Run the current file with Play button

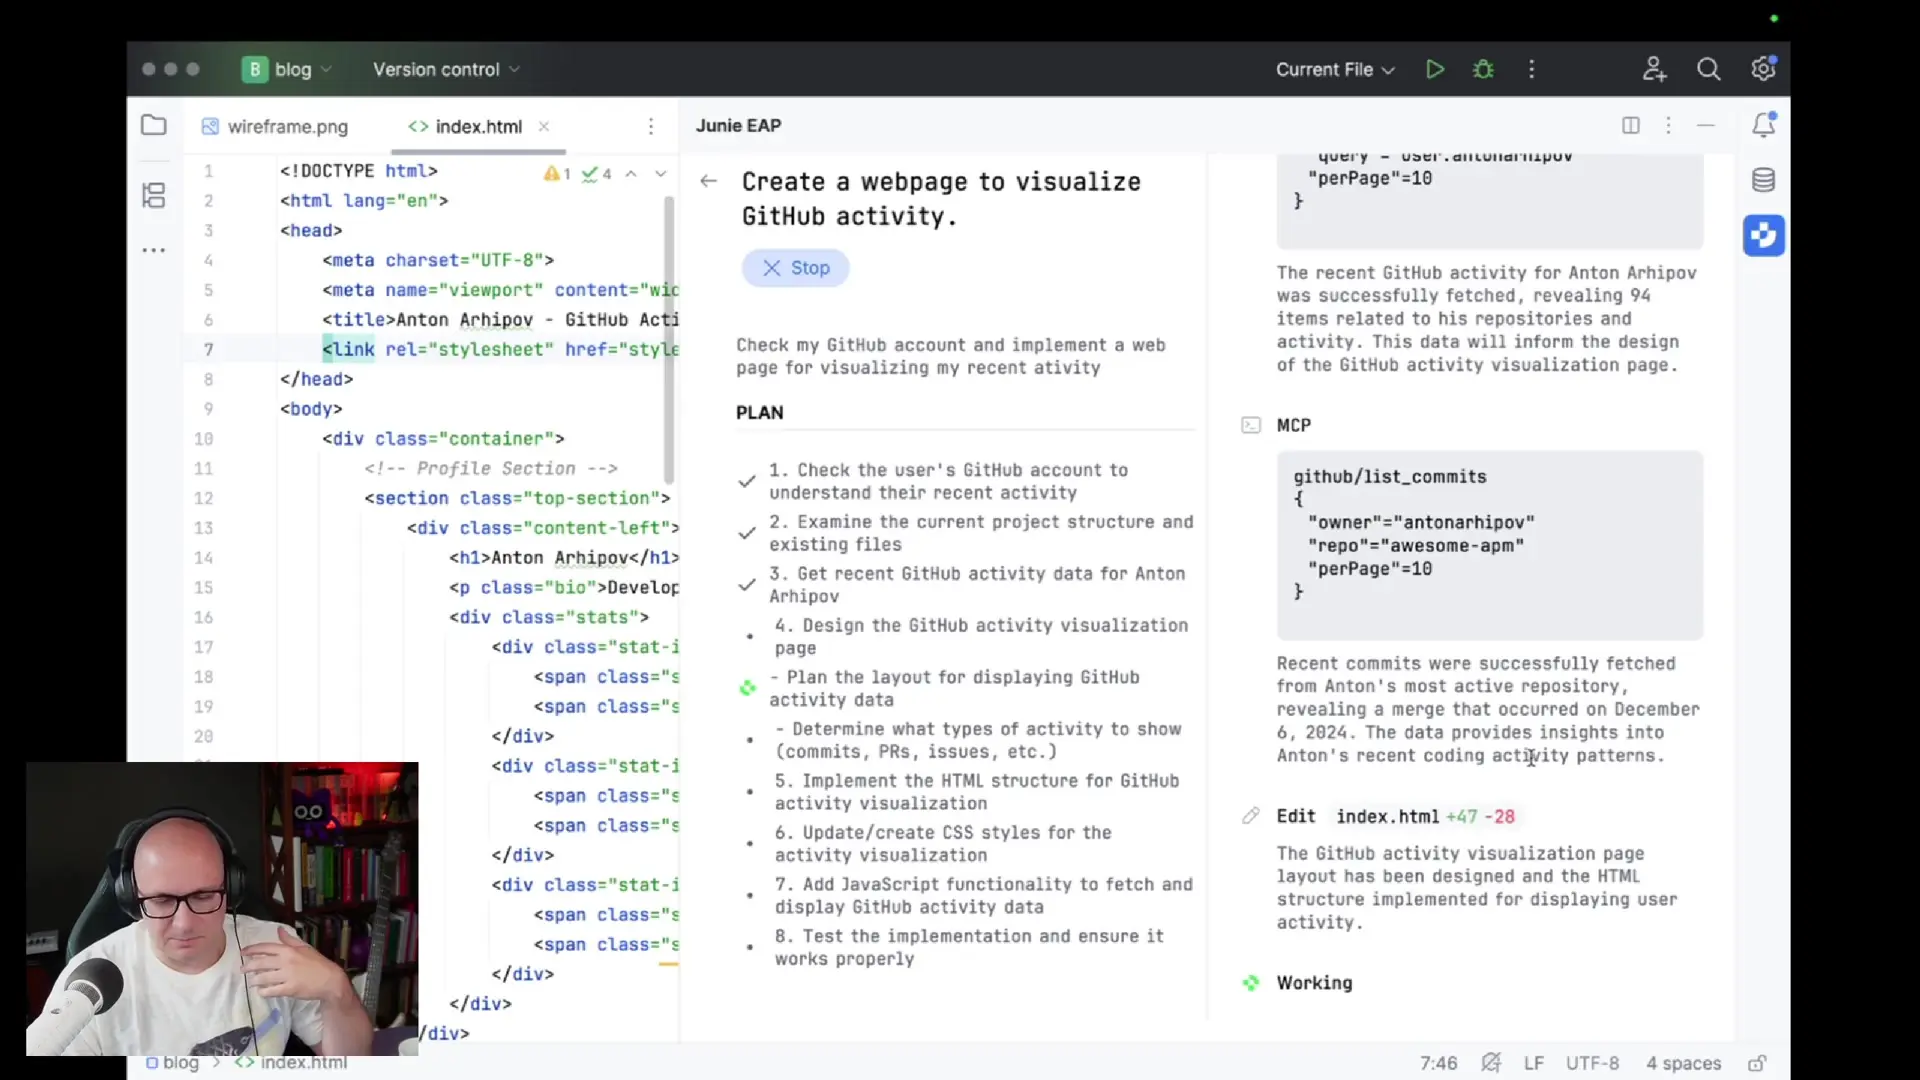tap(1435, 69)
